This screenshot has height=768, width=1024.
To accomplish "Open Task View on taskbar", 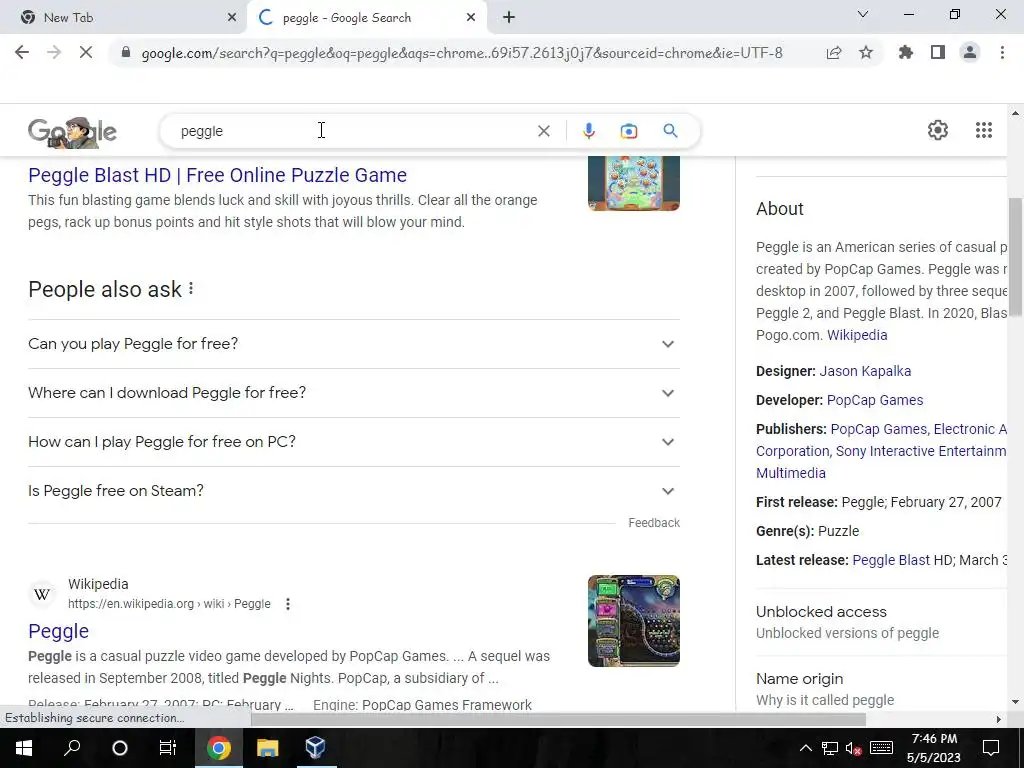I will [x=168, y=748].
